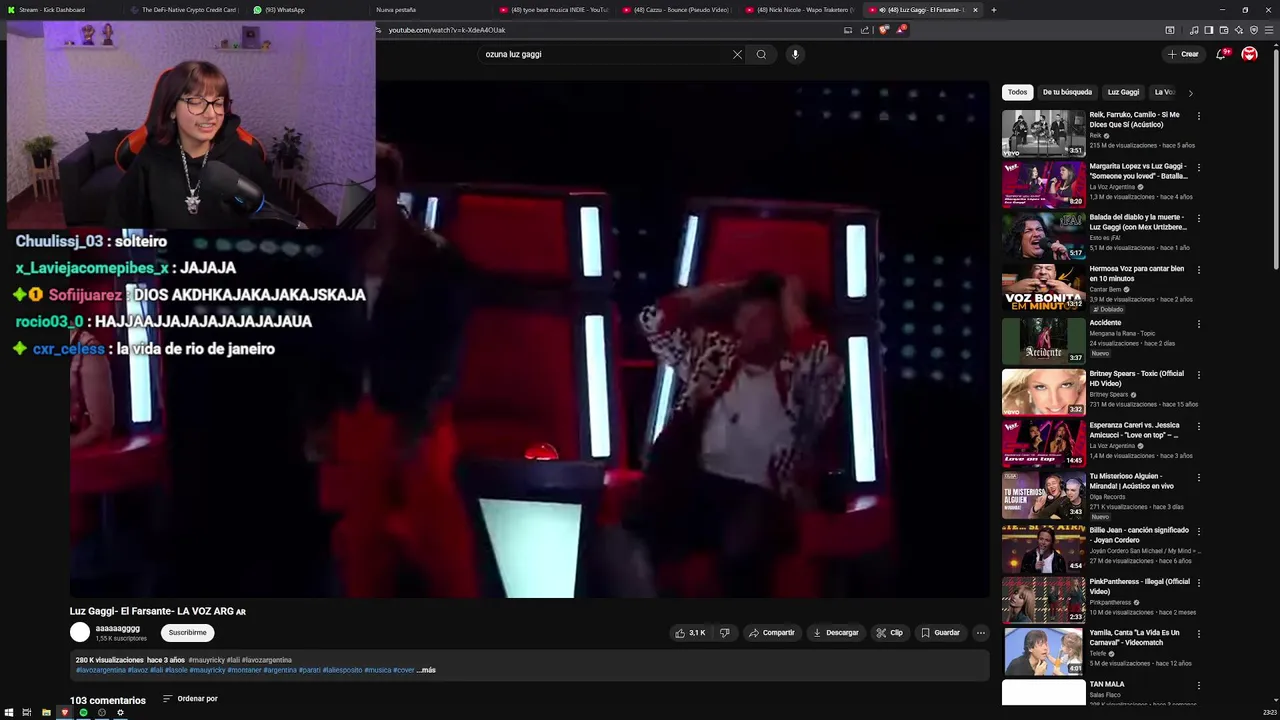Open options for the Britney Spears Toxic video
Screen dimensions: 1280x720
click(x=1198, y=375)
